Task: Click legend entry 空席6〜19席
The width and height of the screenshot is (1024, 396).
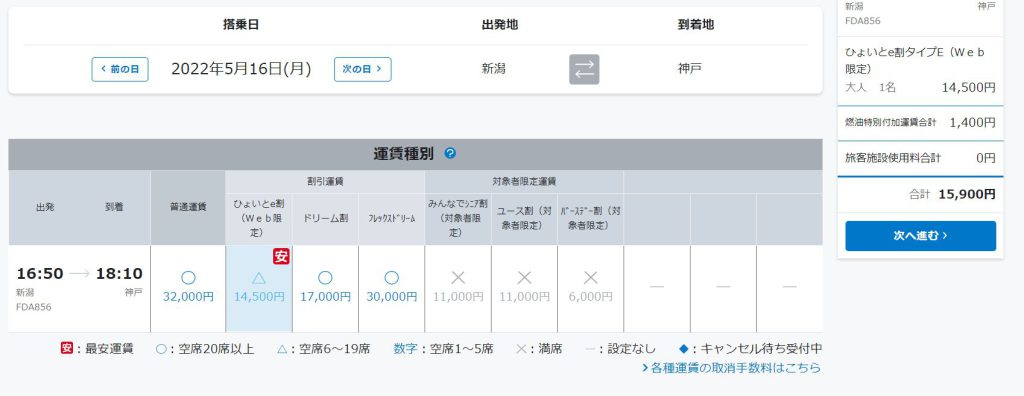Action: click(323, 349)
